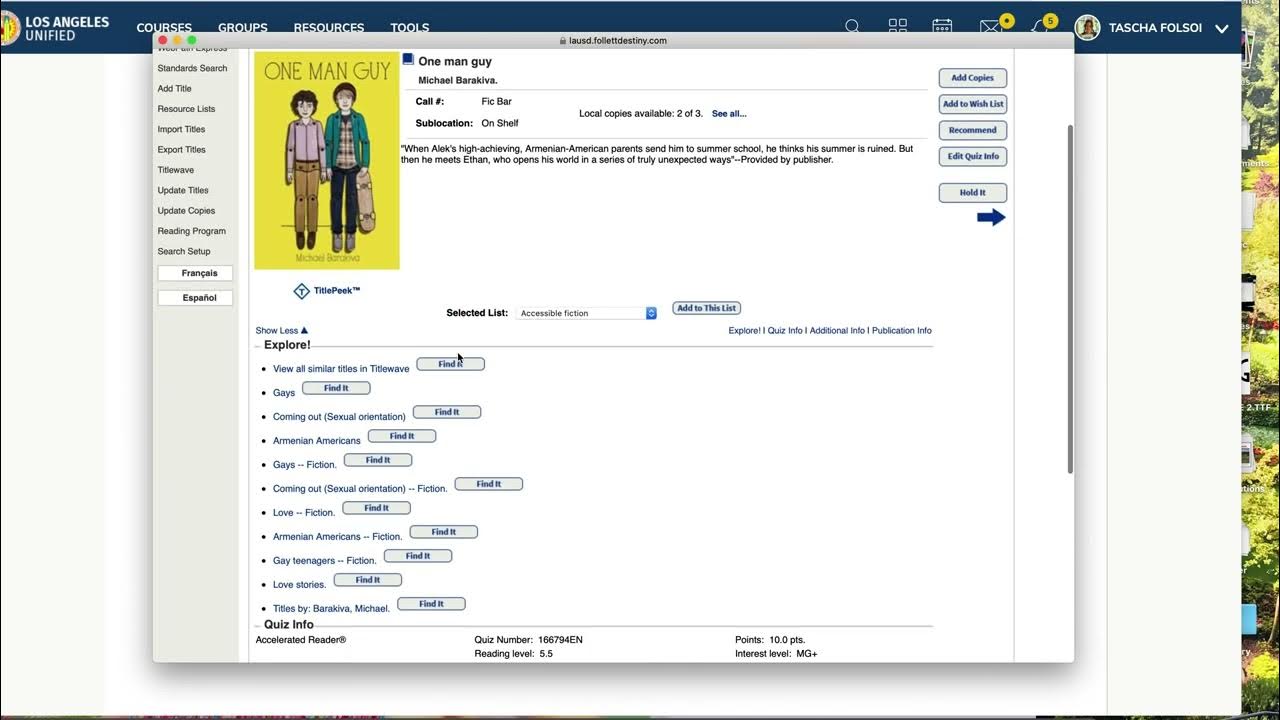
Task: Click Find It for Gay teenagers -- Fiction
Action: coord(418,556)
